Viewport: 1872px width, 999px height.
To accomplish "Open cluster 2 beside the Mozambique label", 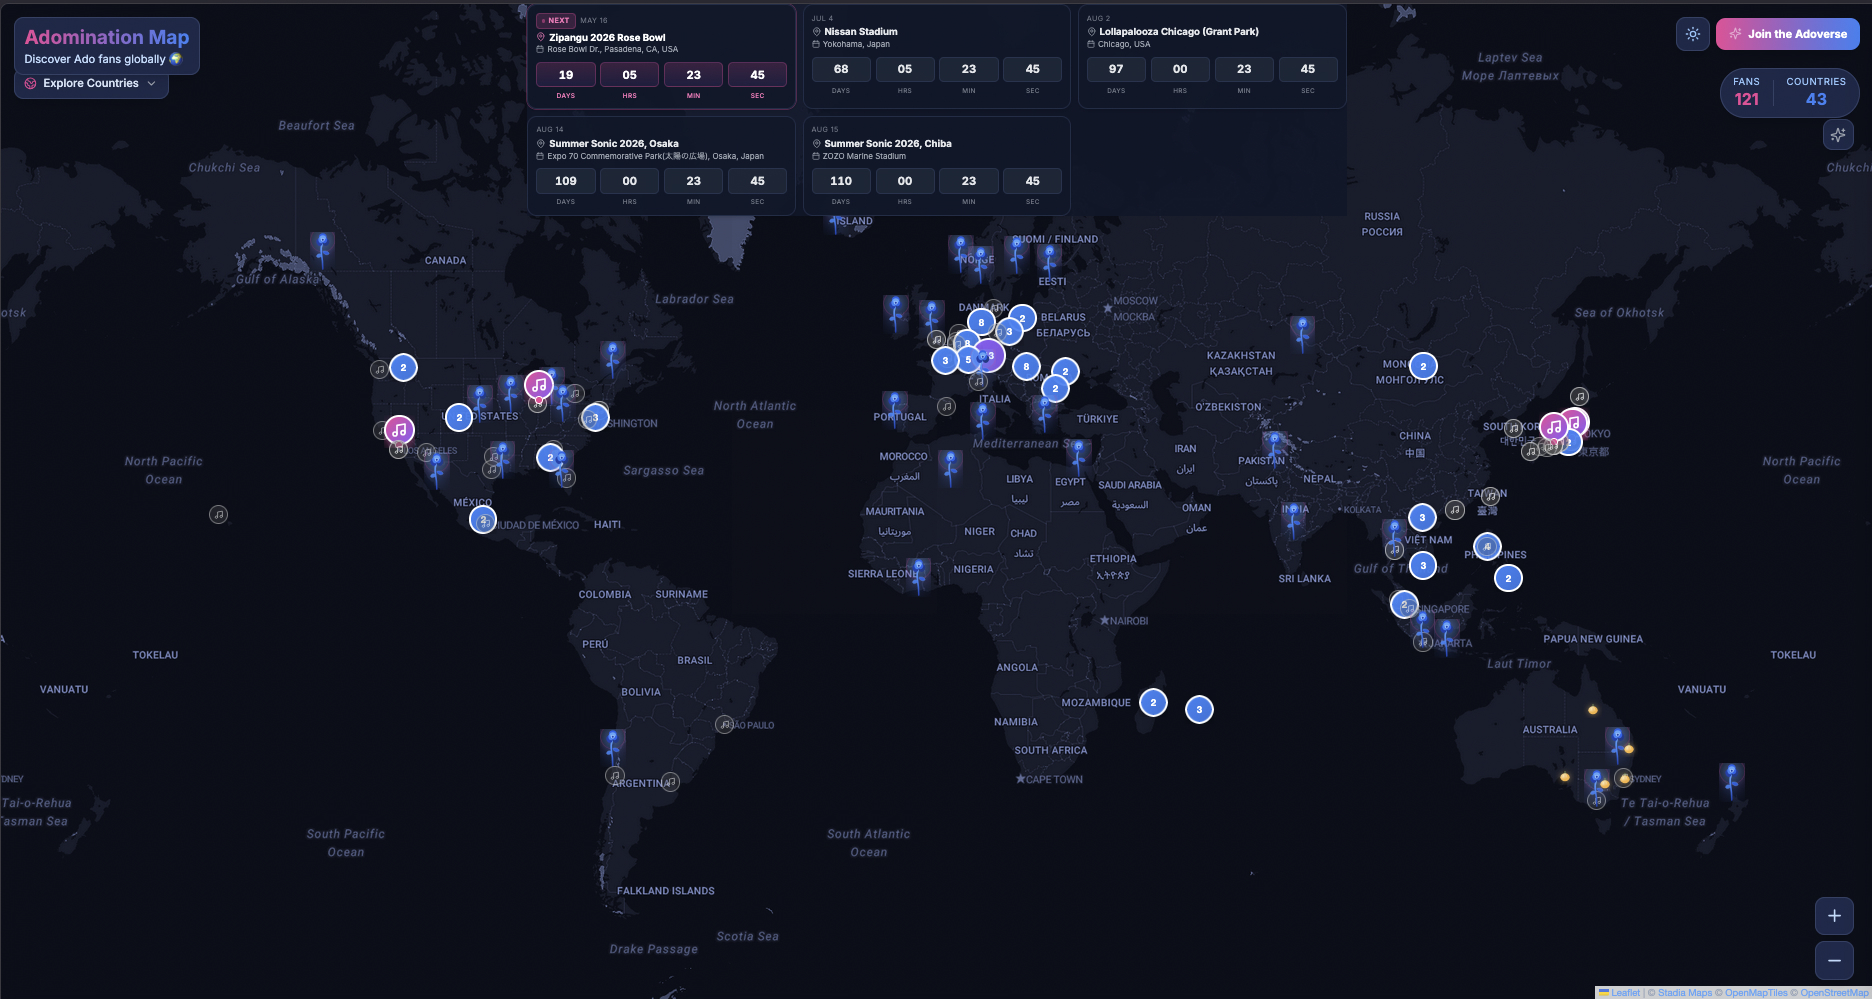I will click(1153, 703).
